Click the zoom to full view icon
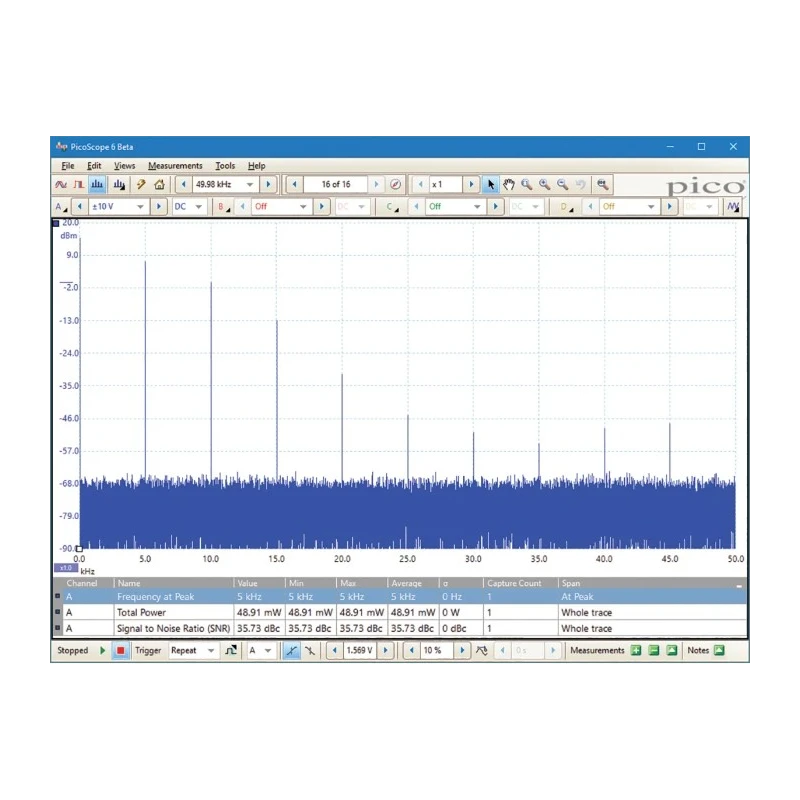 (x=603, y=185)
